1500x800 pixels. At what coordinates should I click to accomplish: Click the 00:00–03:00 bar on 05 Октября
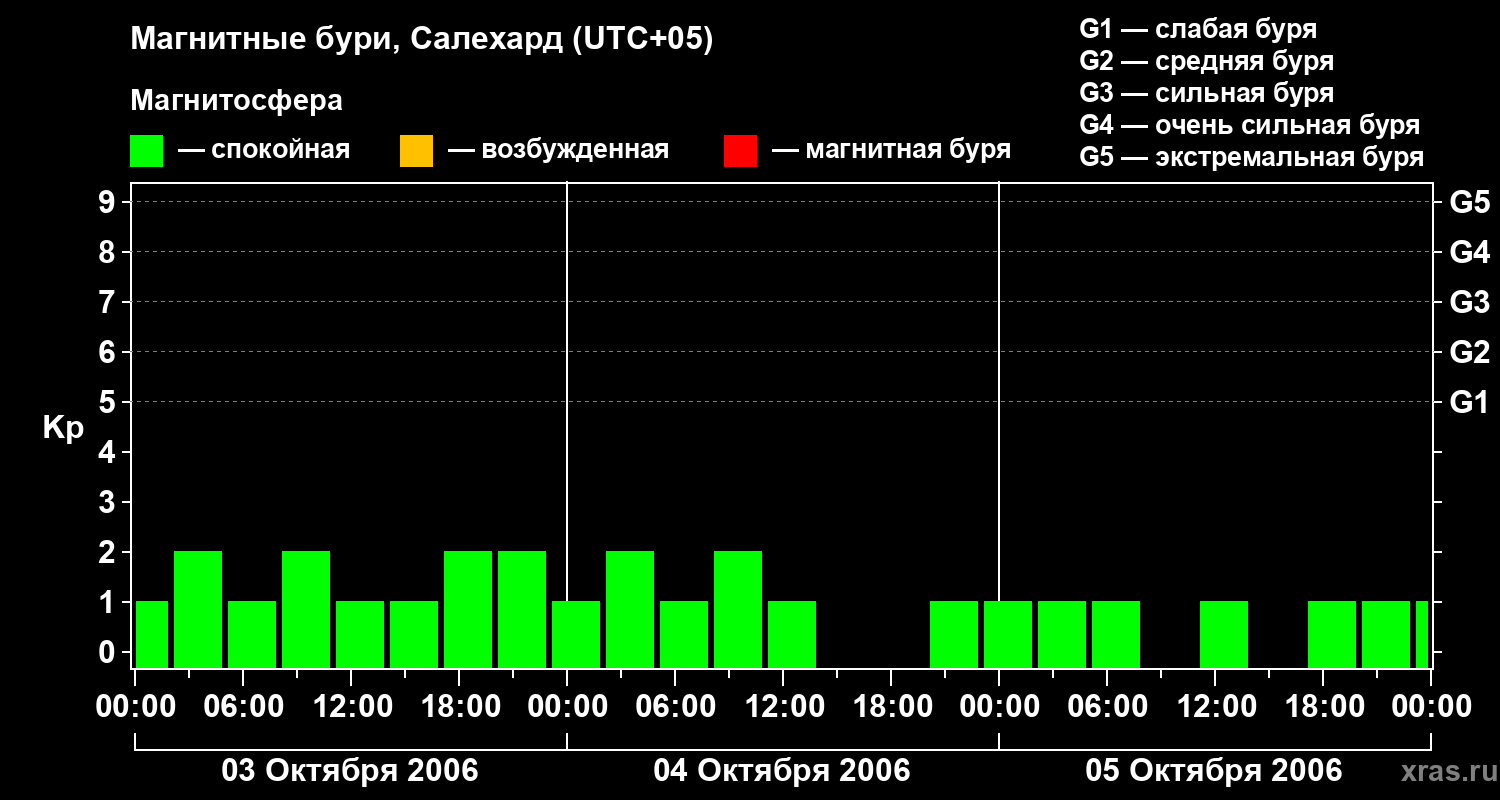(x=1008, y=634)
